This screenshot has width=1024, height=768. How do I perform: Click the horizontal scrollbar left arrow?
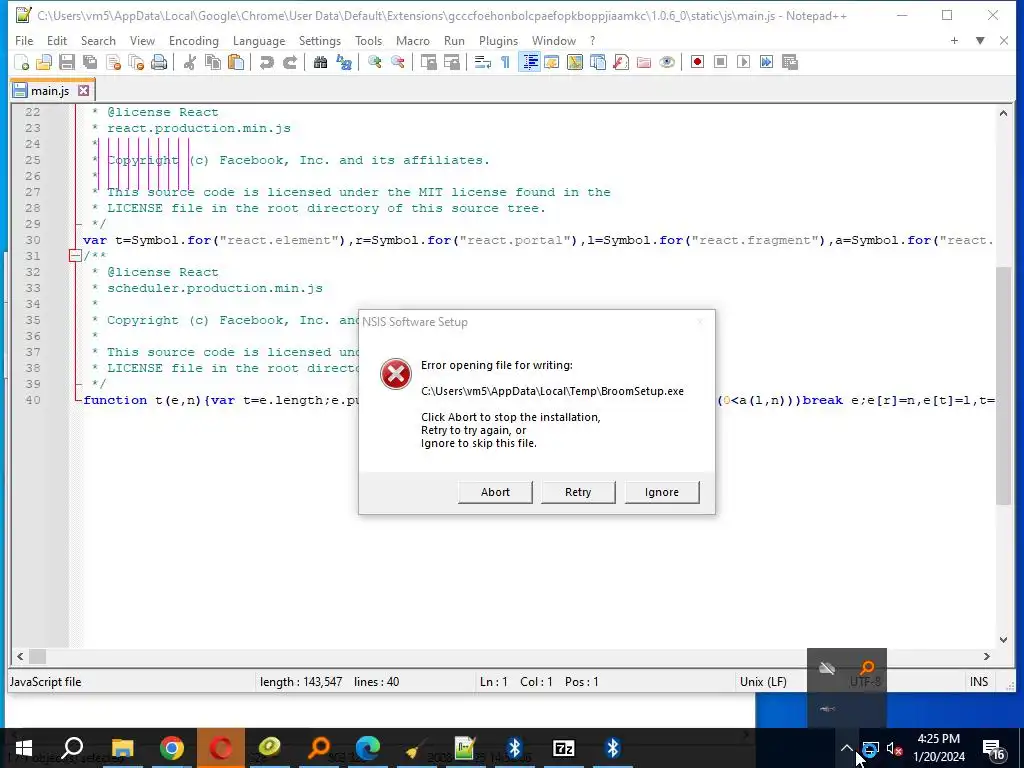pos(20,656)
